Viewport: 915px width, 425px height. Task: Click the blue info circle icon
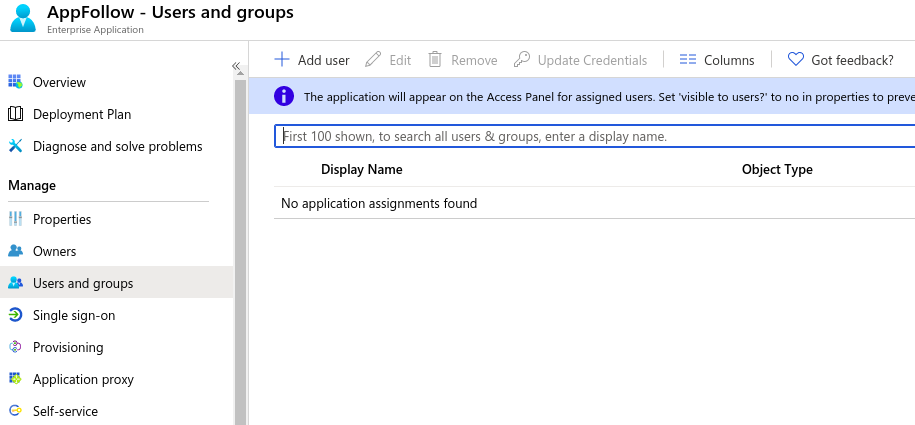(284, 96)
